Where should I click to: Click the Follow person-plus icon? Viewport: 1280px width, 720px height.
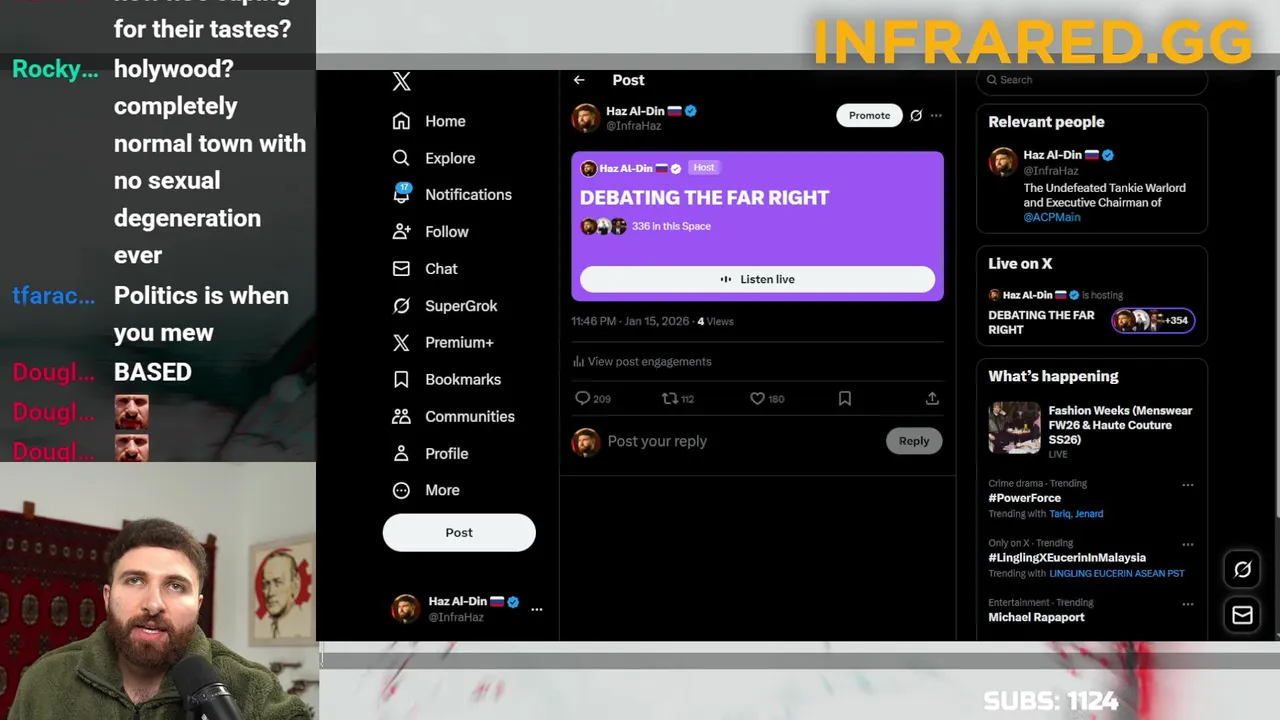click(401, 231)
